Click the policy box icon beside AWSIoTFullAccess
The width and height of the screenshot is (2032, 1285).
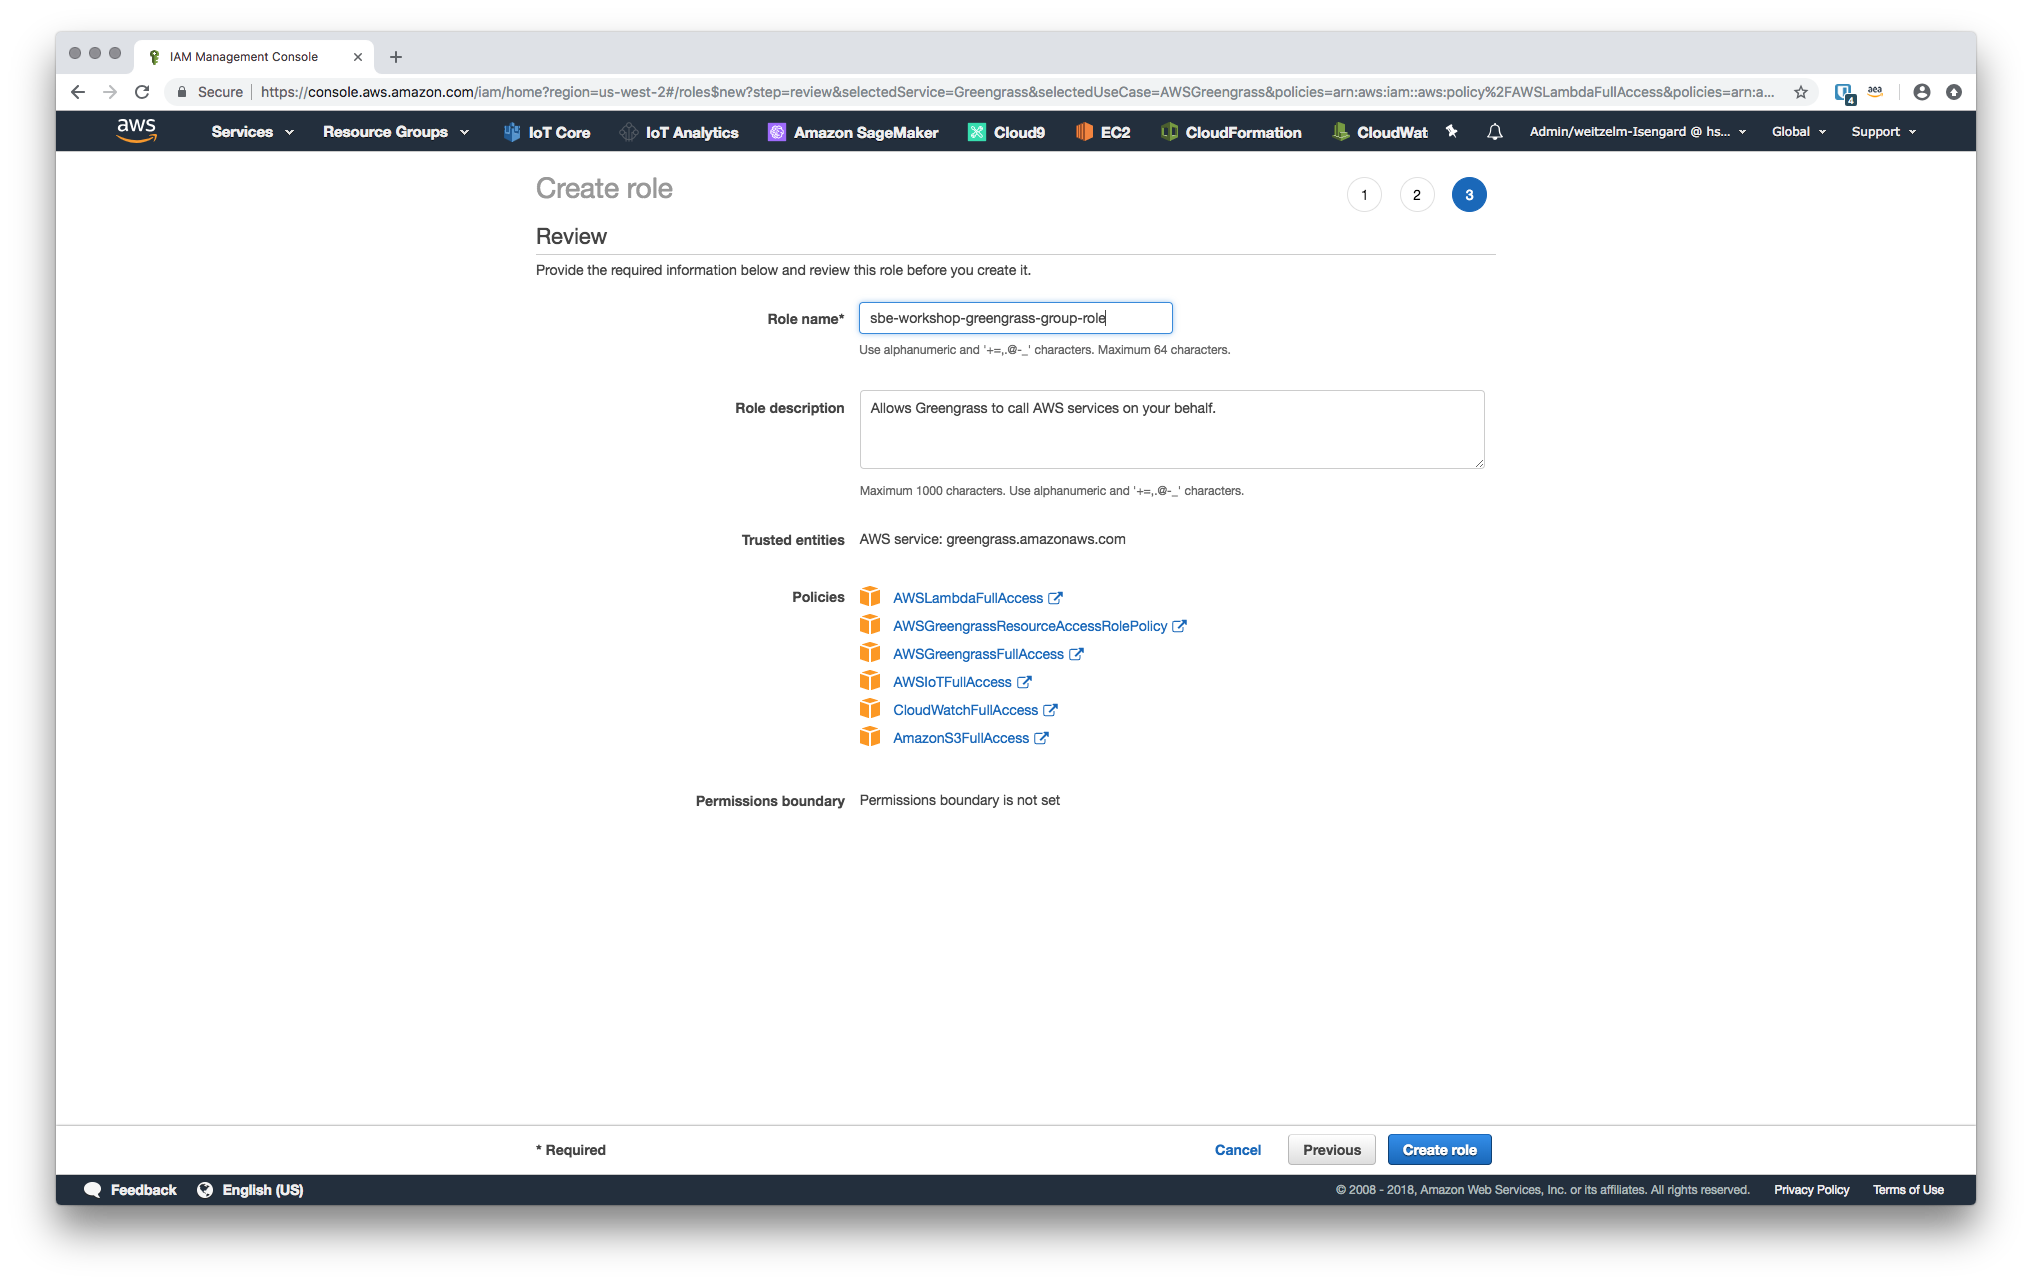pyautogui.click(x=870, y=681)
